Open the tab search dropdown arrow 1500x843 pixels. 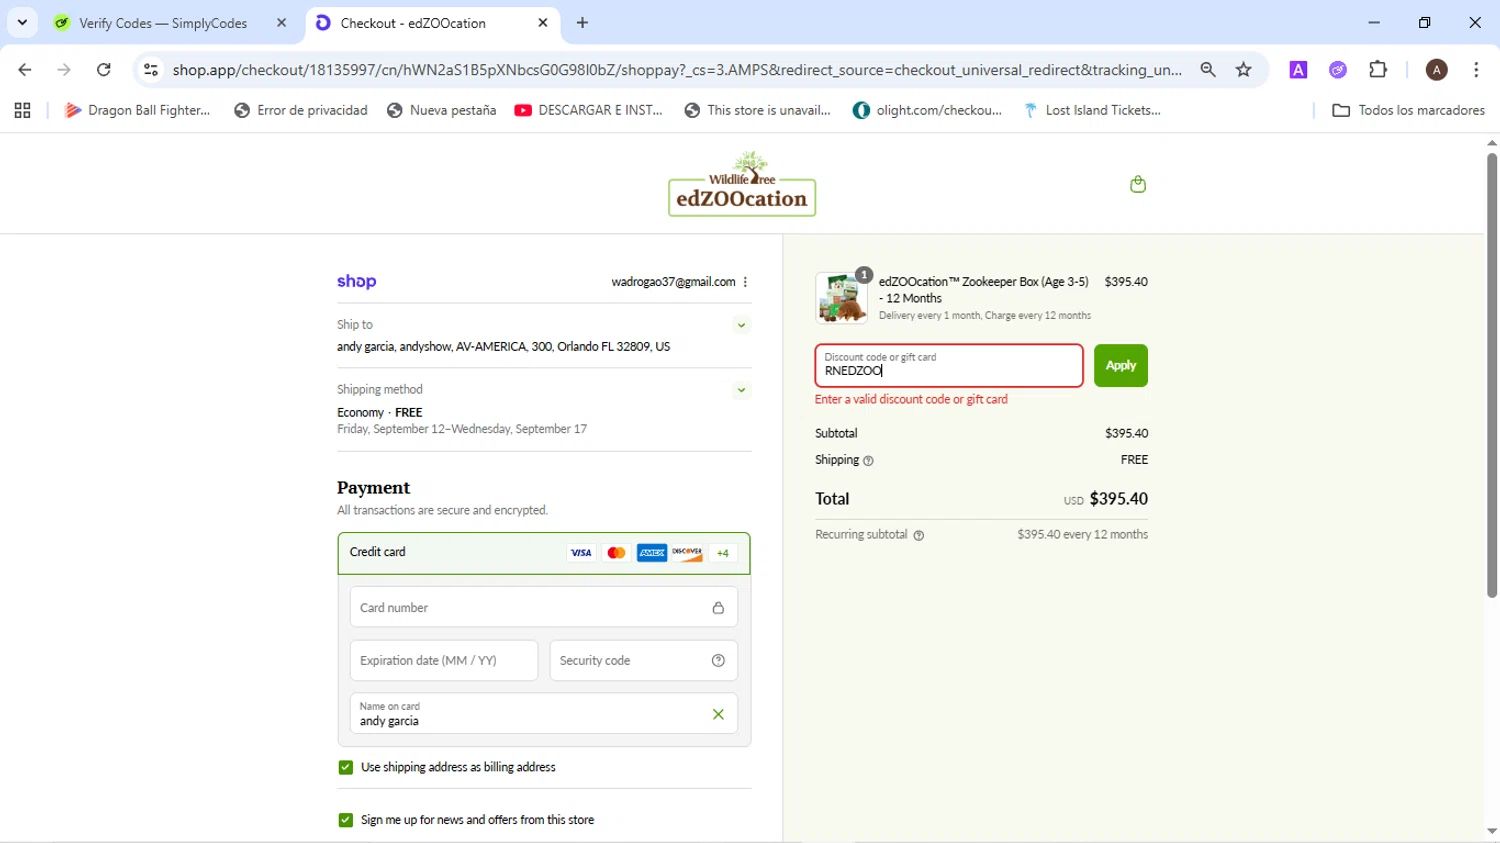coord(22,22)
